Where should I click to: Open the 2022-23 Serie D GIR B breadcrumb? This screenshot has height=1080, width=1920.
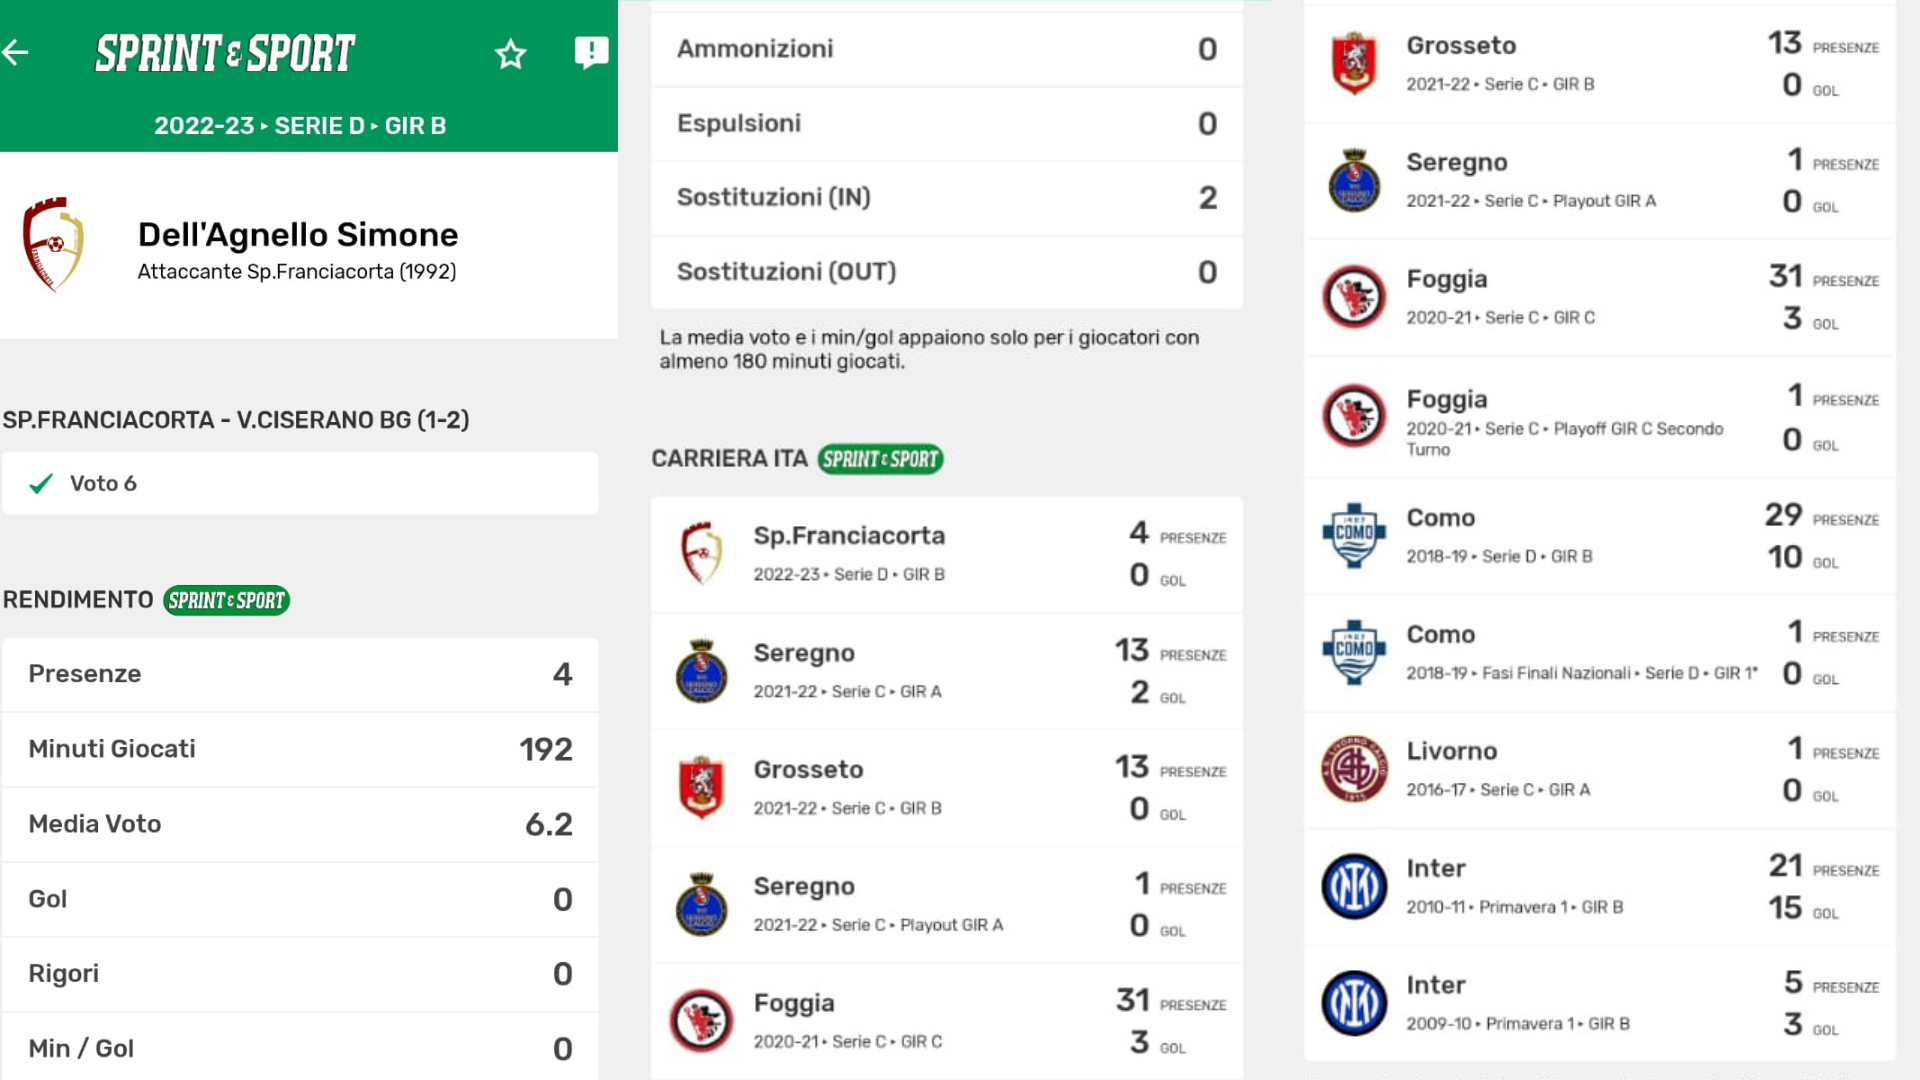pos(300,126)
